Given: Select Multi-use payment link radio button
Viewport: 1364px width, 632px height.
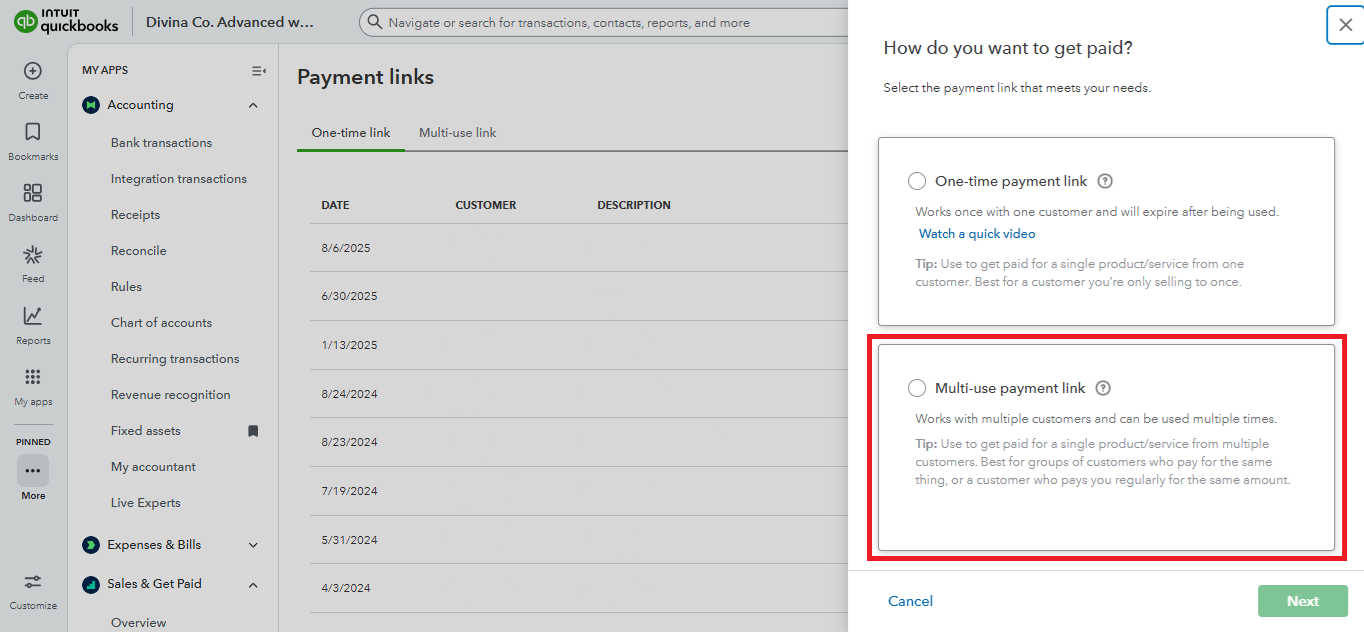Looking at the screenshot, I should (917, 388).
